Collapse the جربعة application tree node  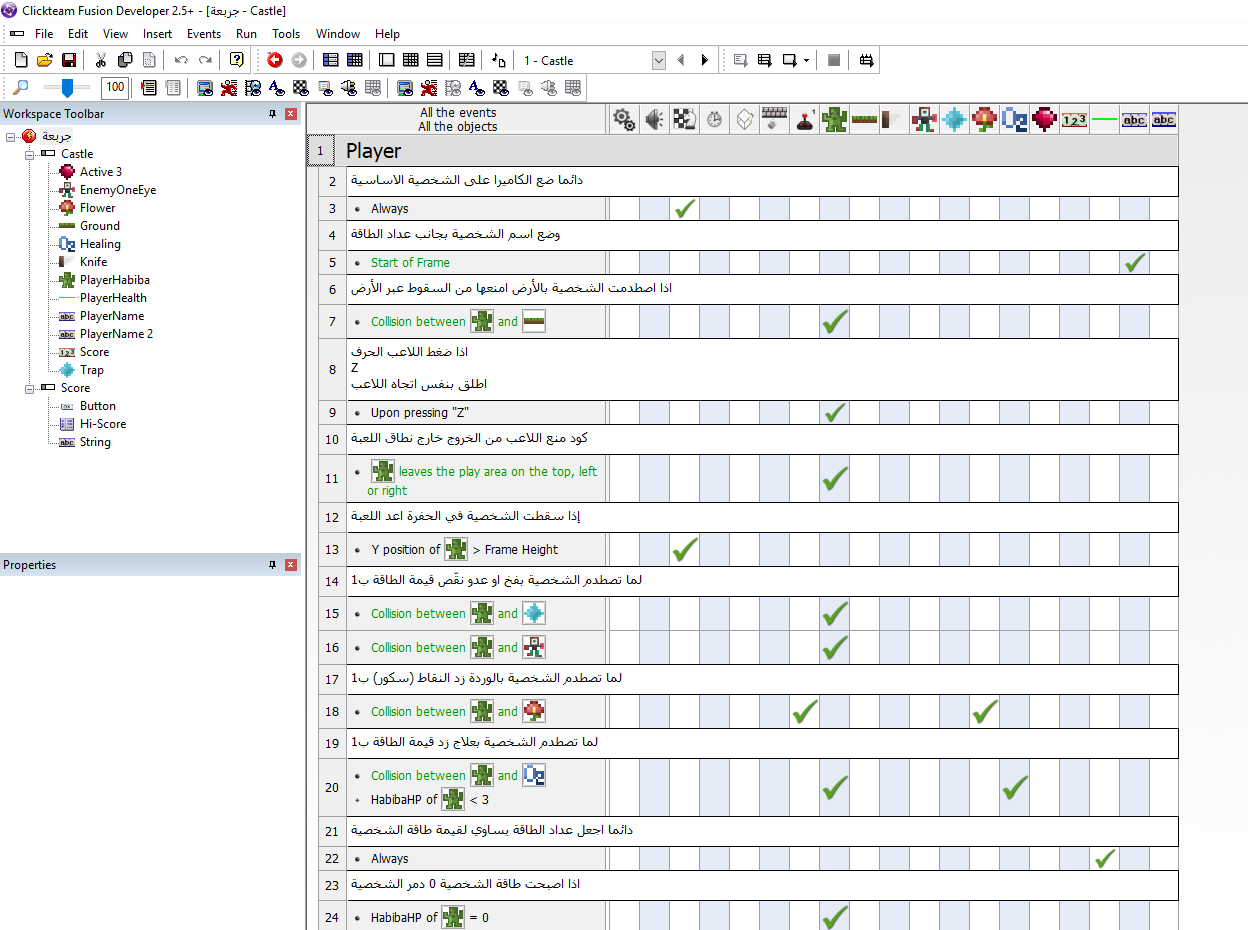pos(10,136)
